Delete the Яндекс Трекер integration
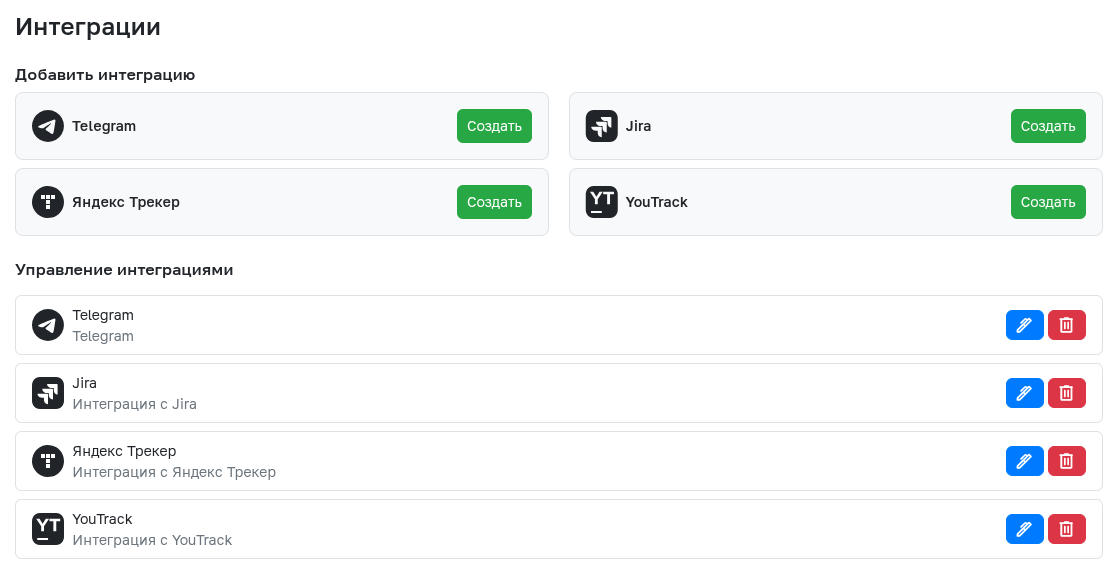1120x569 pixels. 1066,461
